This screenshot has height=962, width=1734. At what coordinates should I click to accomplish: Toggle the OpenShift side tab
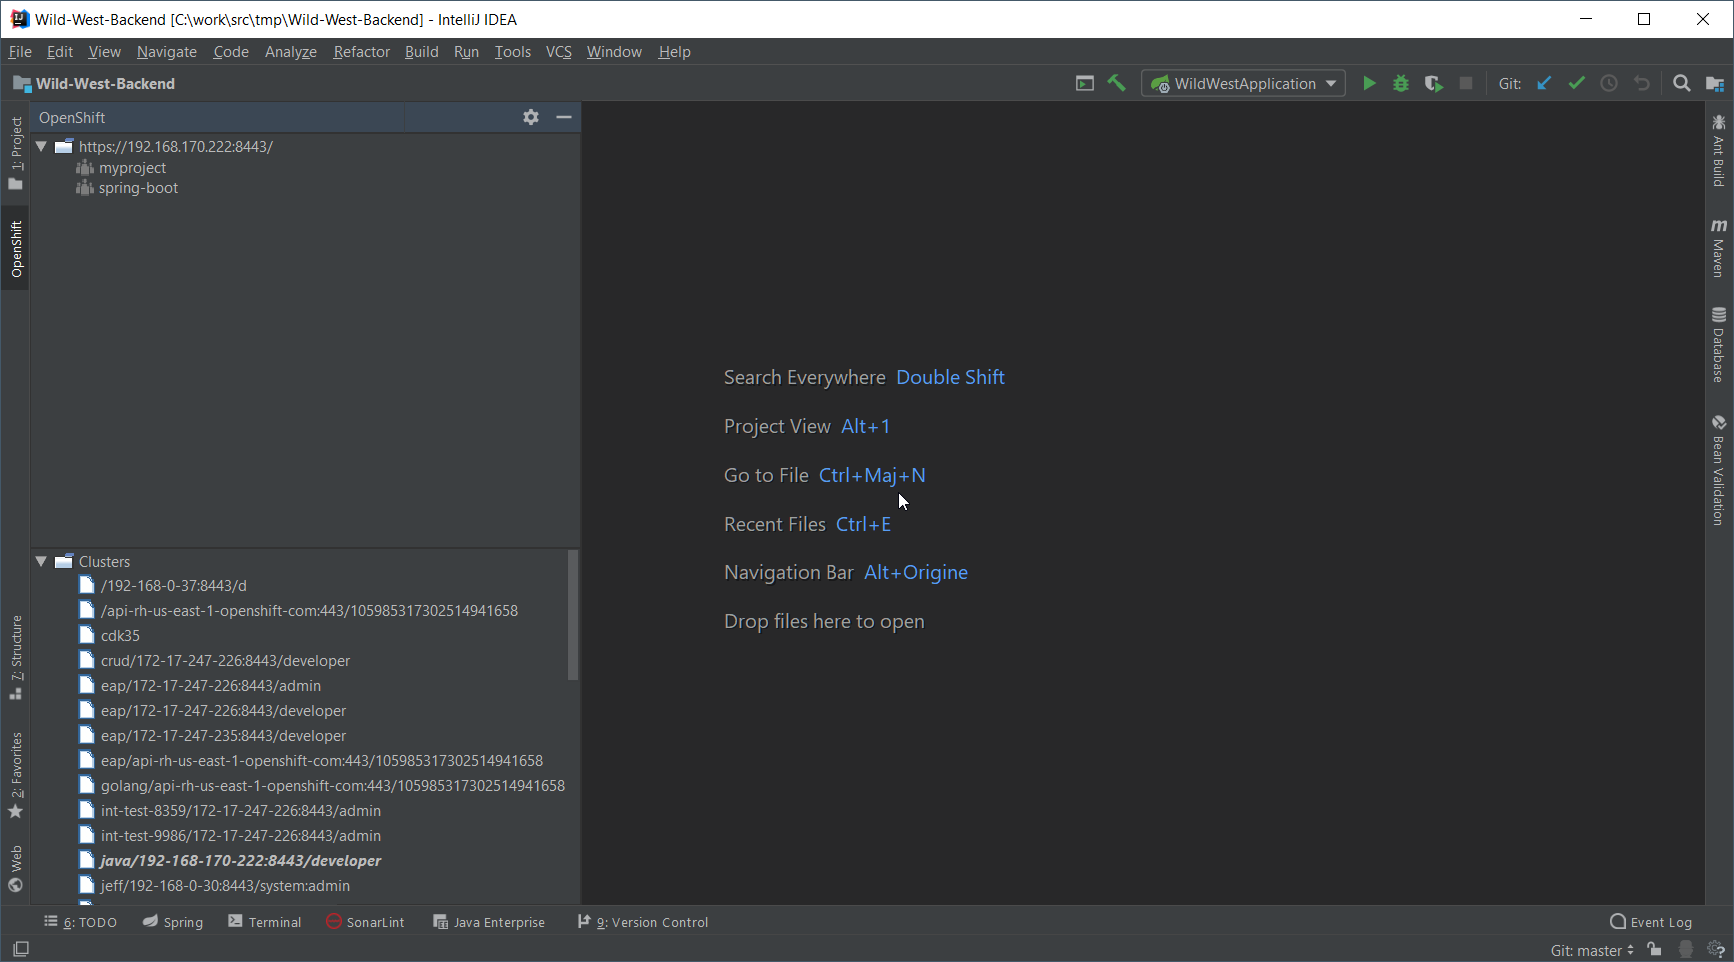16,249
